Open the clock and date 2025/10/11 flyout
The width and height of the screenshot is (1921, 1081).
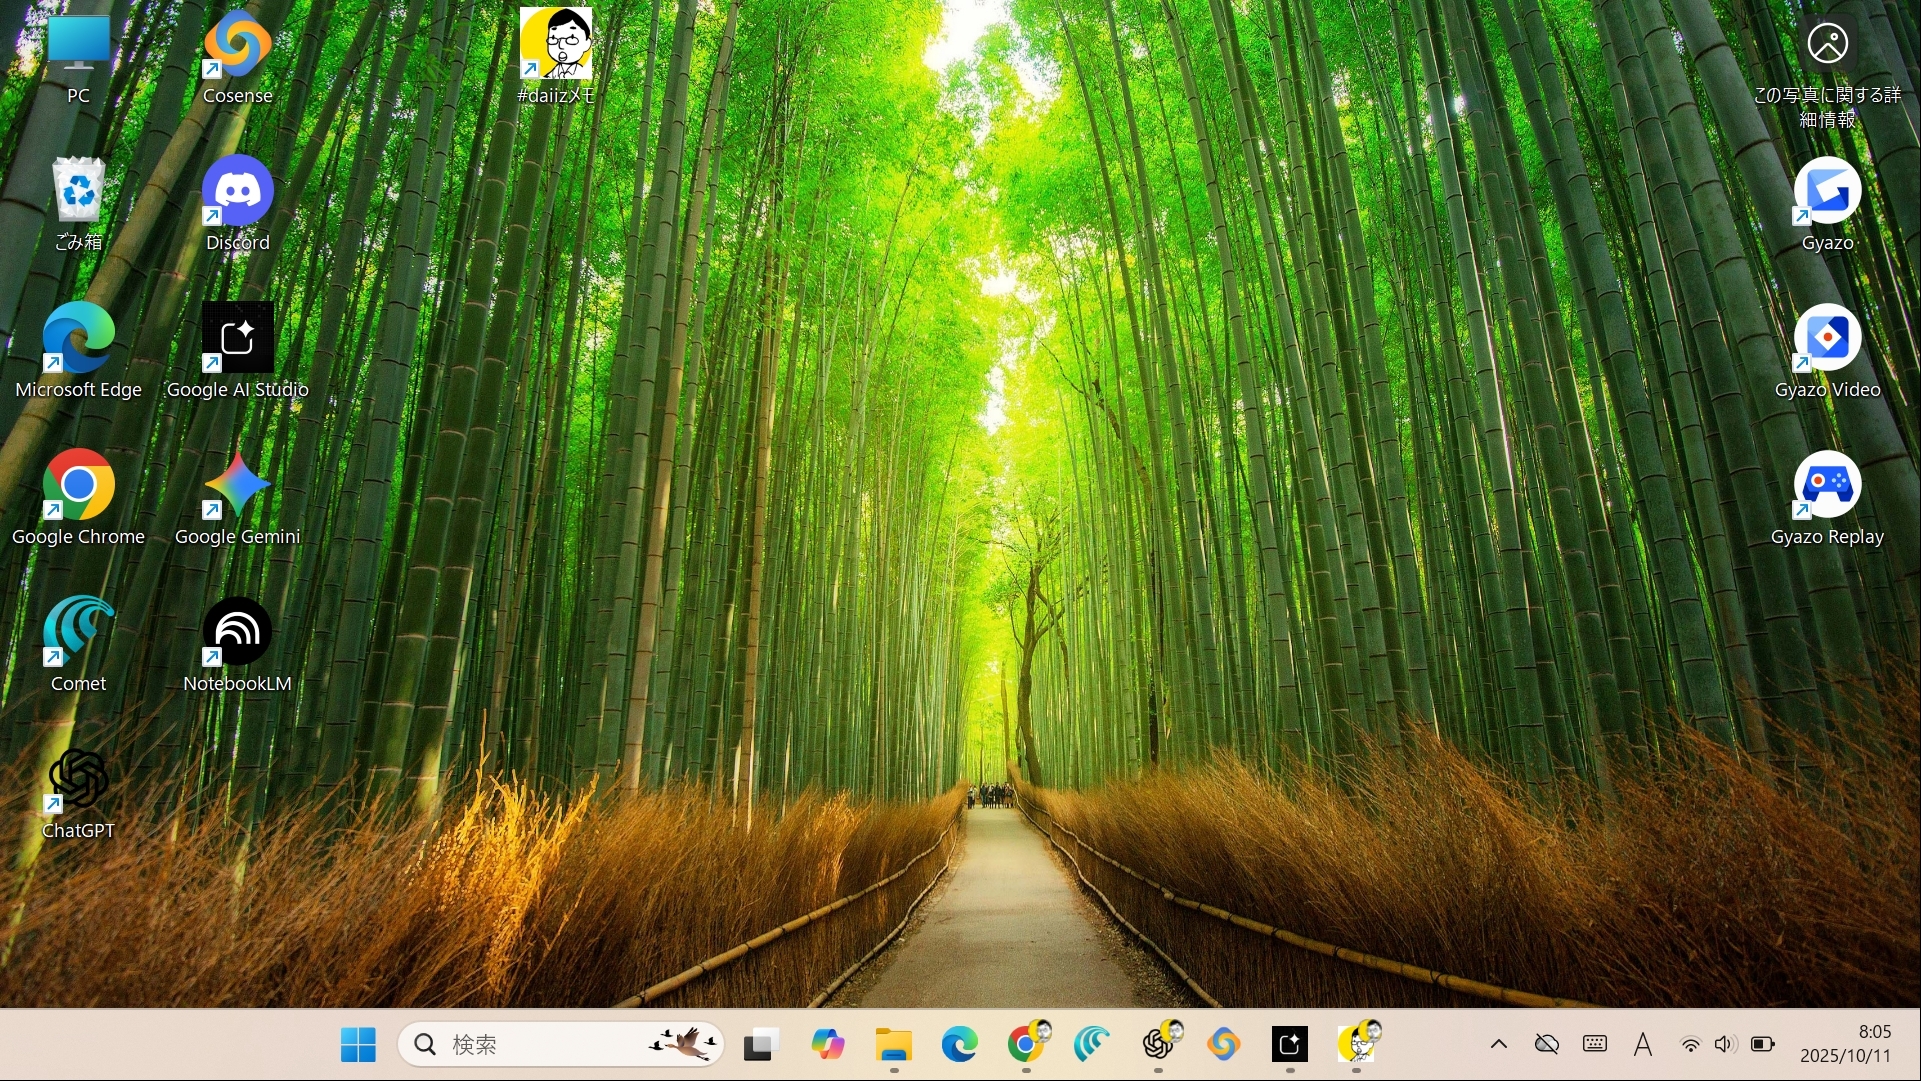coord(1845,1044)
